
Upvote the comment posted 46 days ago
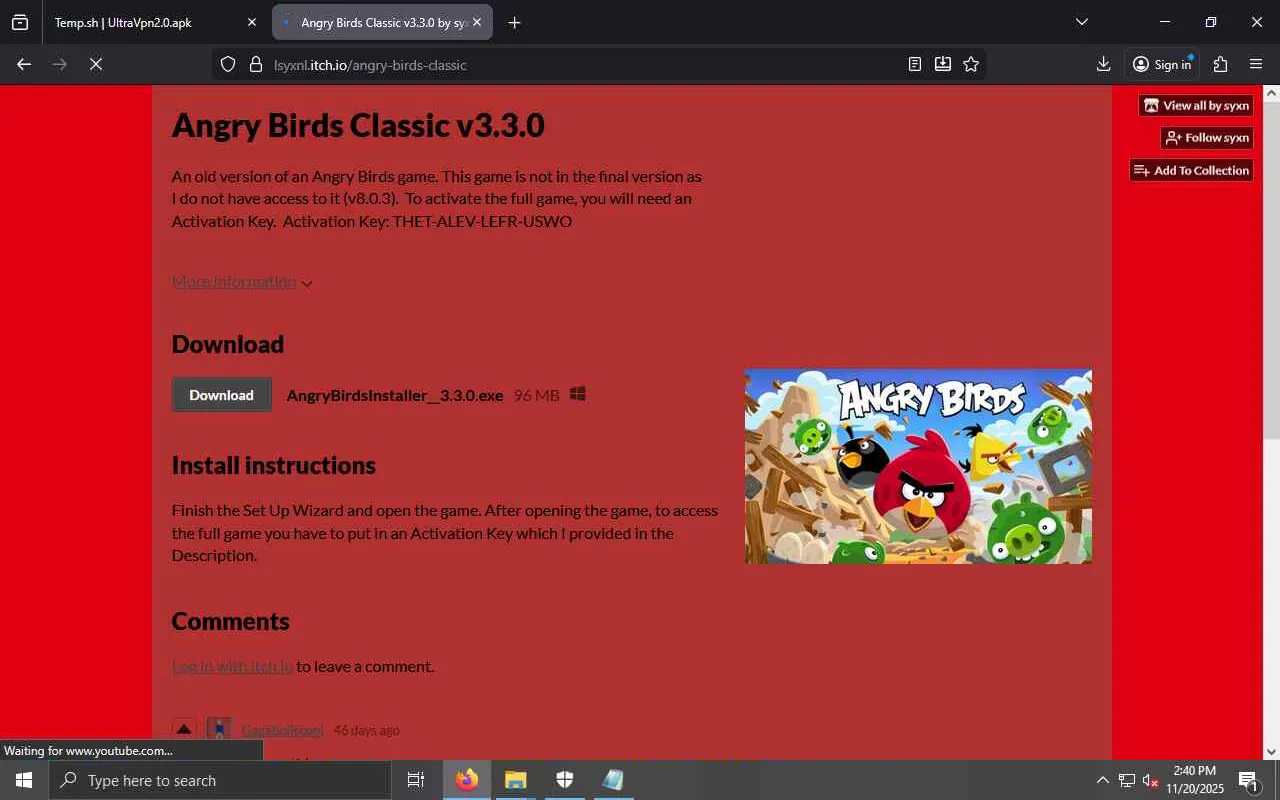click(183, 729)
